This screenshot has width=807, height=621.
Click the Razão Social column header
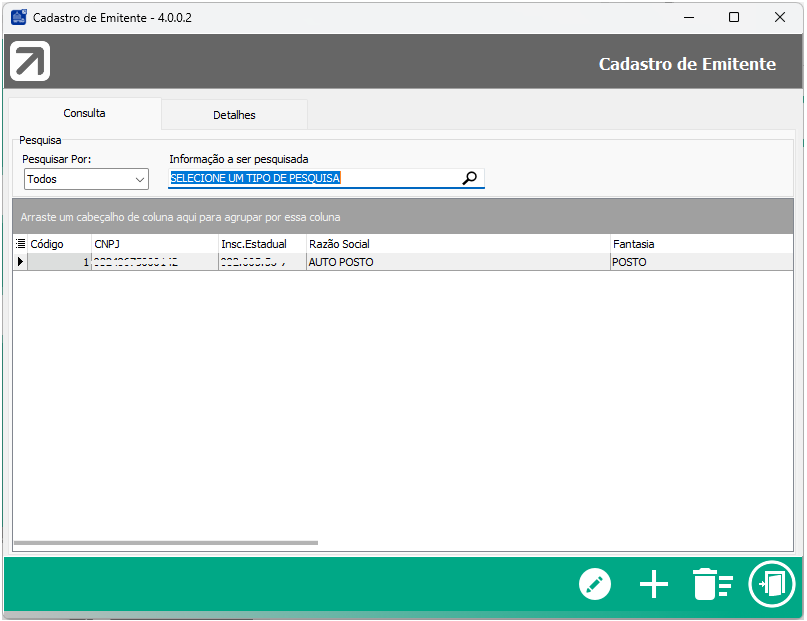pos(458,244)
